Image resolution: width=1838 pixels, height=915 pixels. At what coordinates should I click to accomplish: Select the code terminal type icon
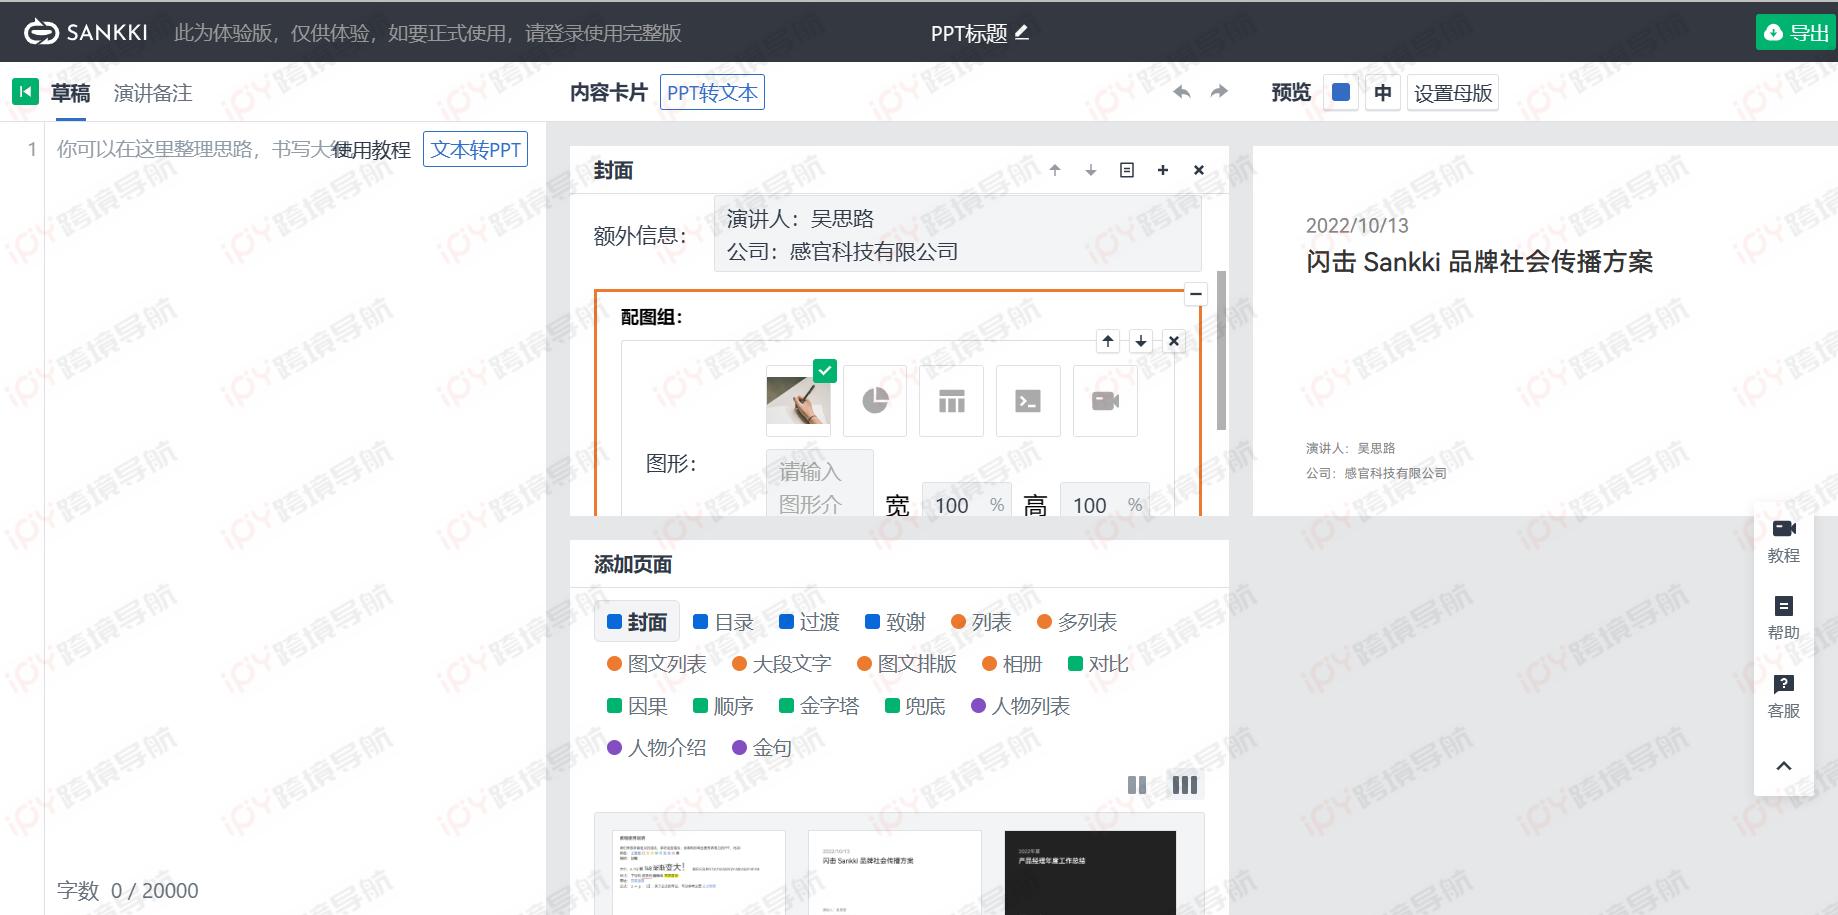point(1028,401)
